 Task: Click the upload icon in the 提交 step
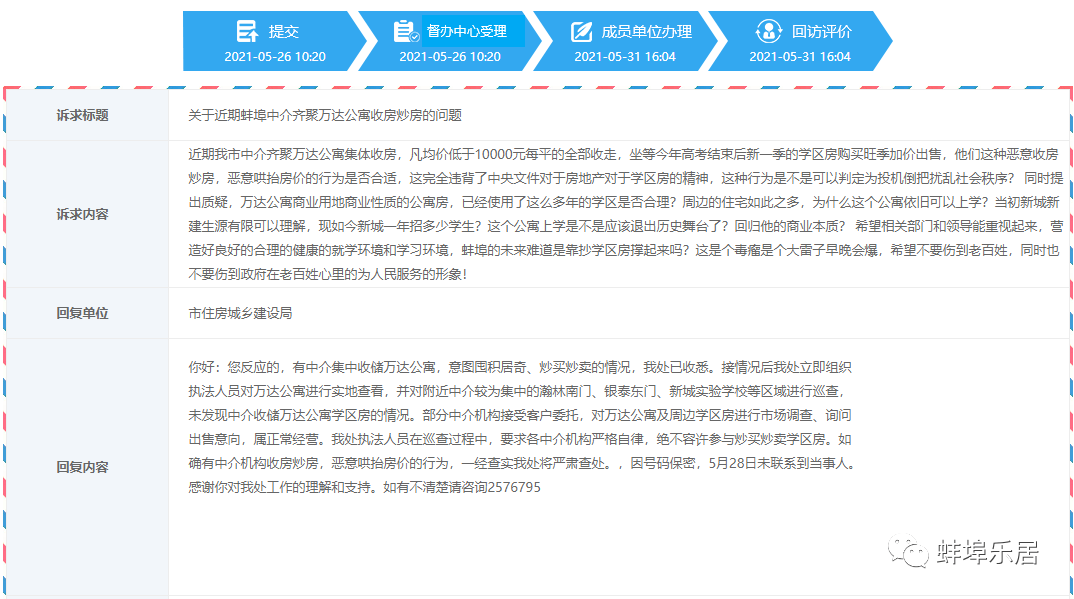[x=247, y=31]
